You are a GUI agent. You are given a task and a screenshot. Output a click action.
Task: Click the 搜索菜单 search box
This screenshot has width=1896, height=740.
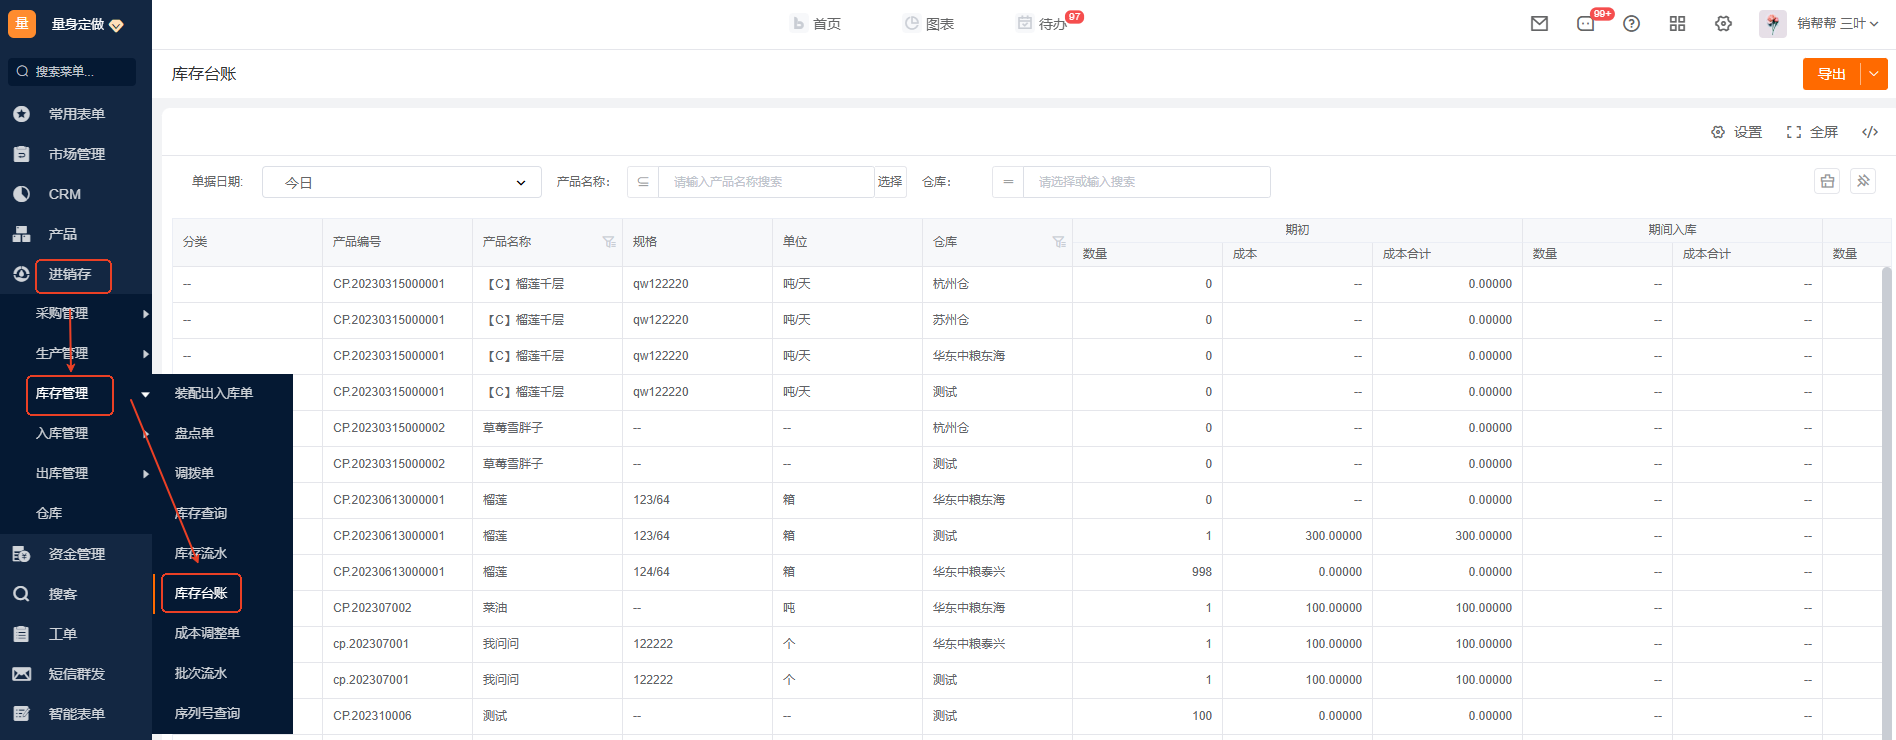[72, 72]
